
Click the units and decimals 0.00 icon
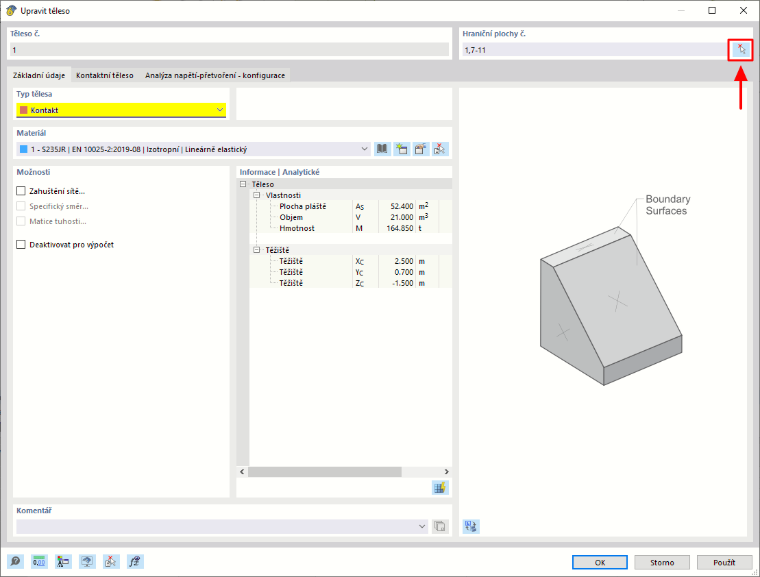(39, 561)
